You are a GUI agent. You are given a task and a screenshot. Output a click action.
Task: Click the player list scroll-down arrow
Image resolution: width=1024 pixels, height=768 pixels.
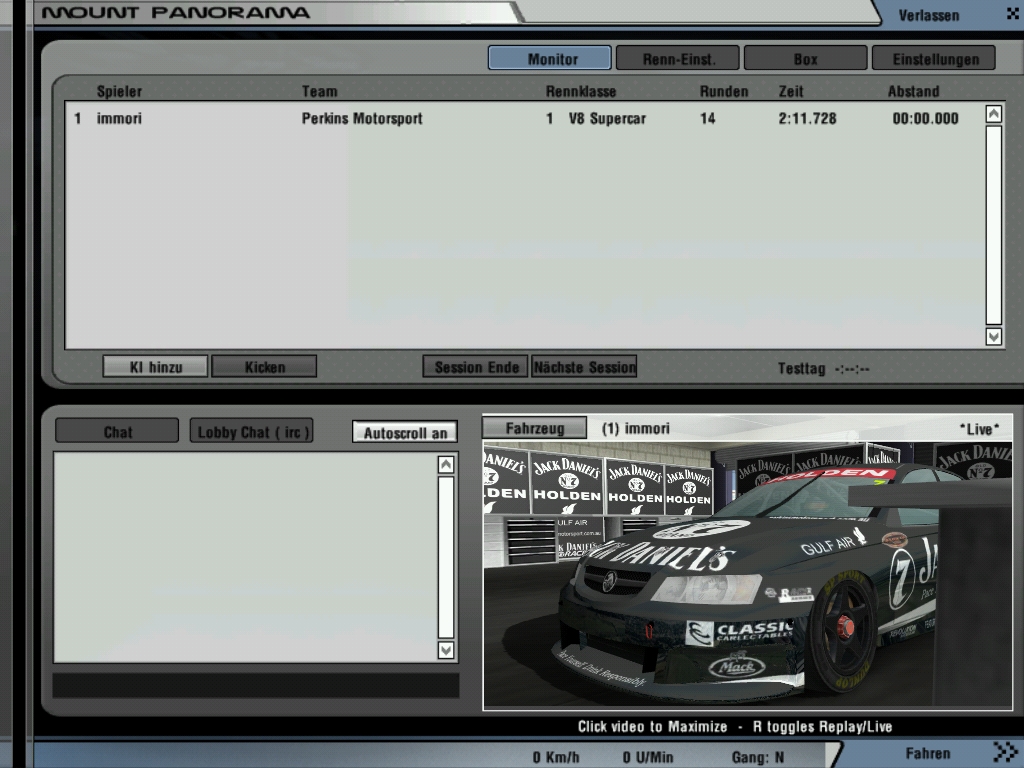[993, 336]
